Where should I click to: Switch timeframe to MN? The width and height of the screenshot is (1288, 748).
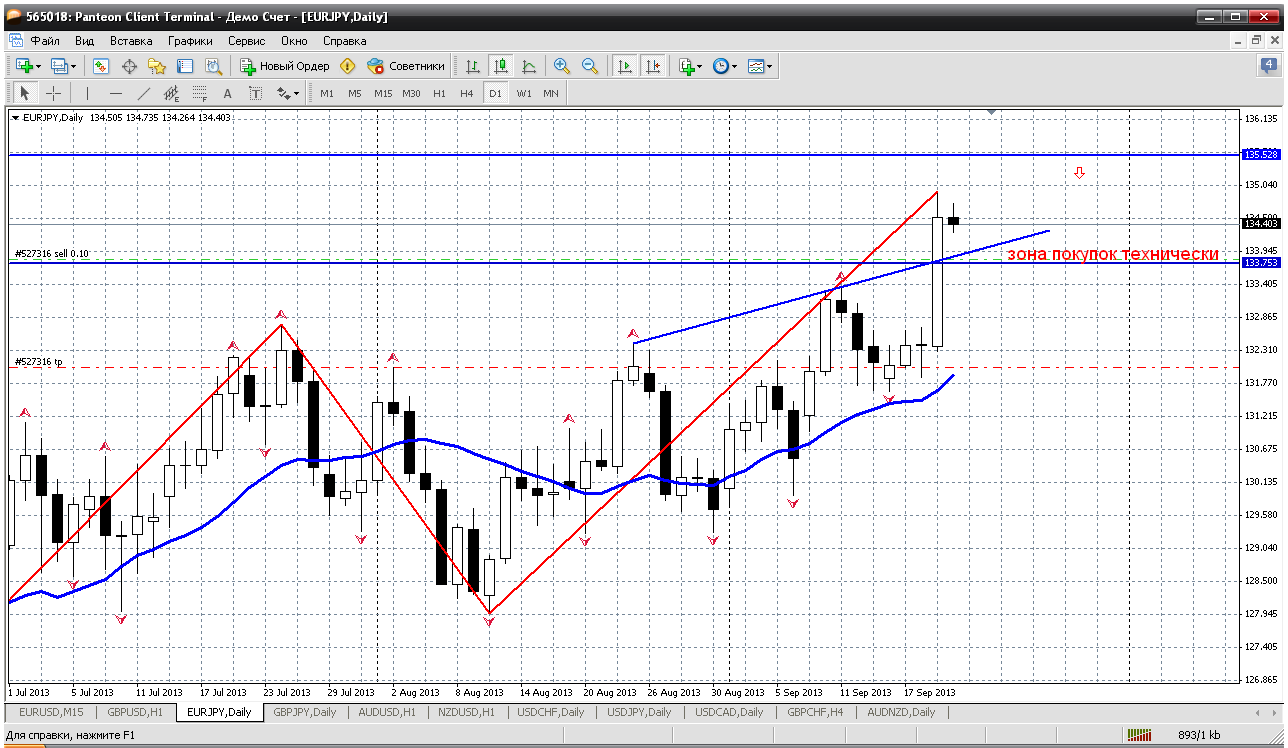551,93
